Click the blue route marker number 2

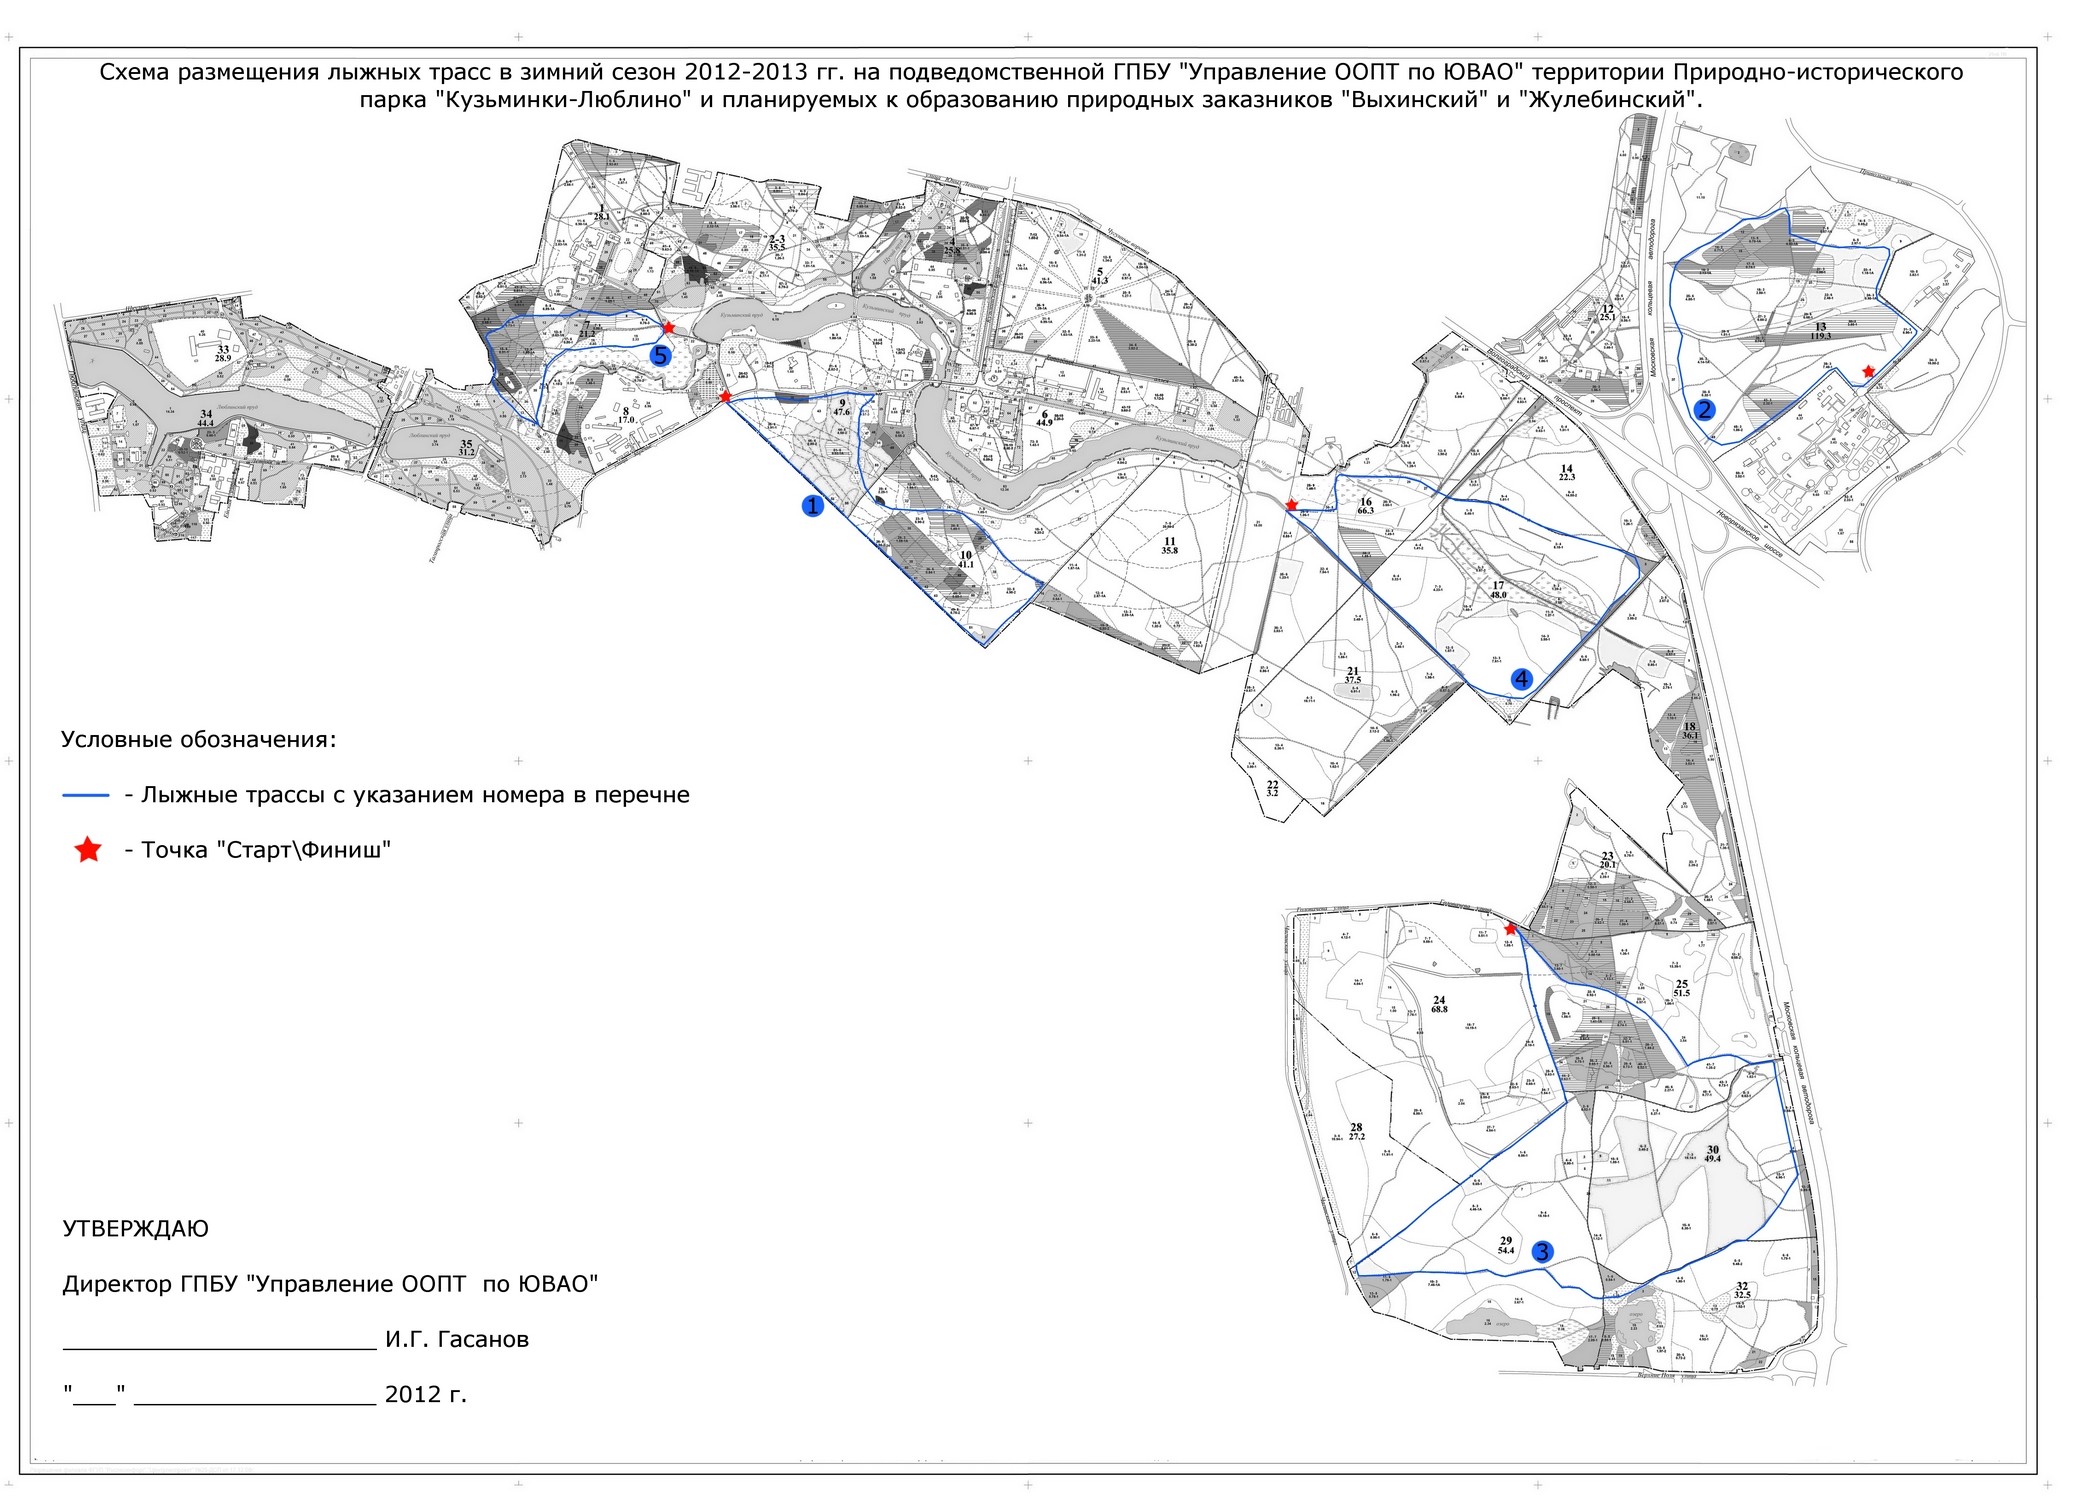click(1705, 409)
